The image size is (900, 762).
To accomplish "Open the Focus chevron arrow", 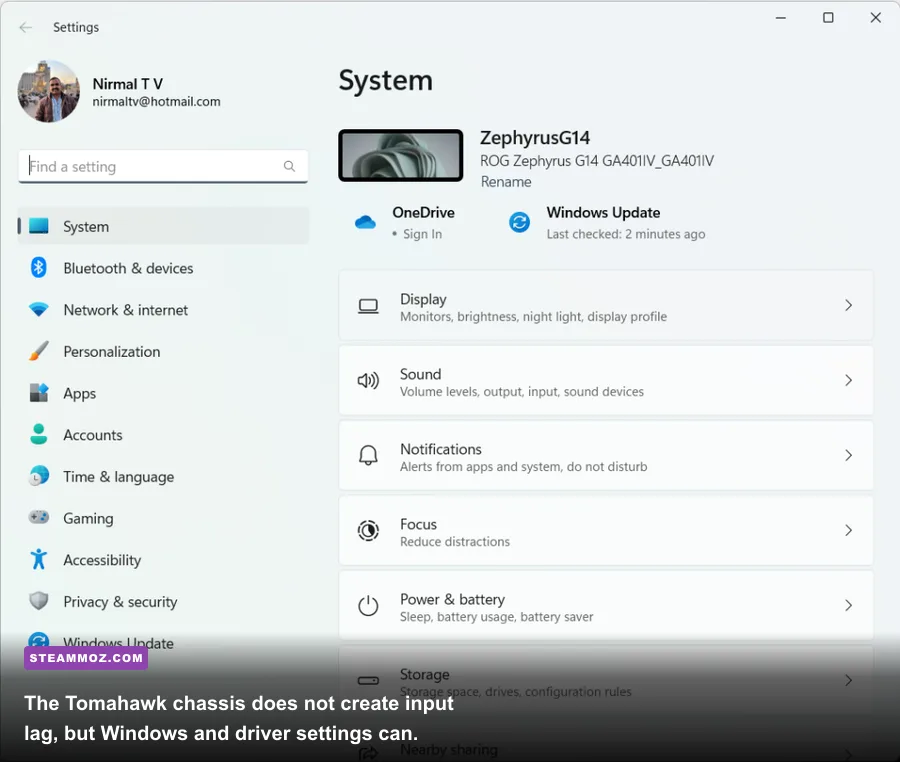I will pyautogui.click(x=848, y=530).
